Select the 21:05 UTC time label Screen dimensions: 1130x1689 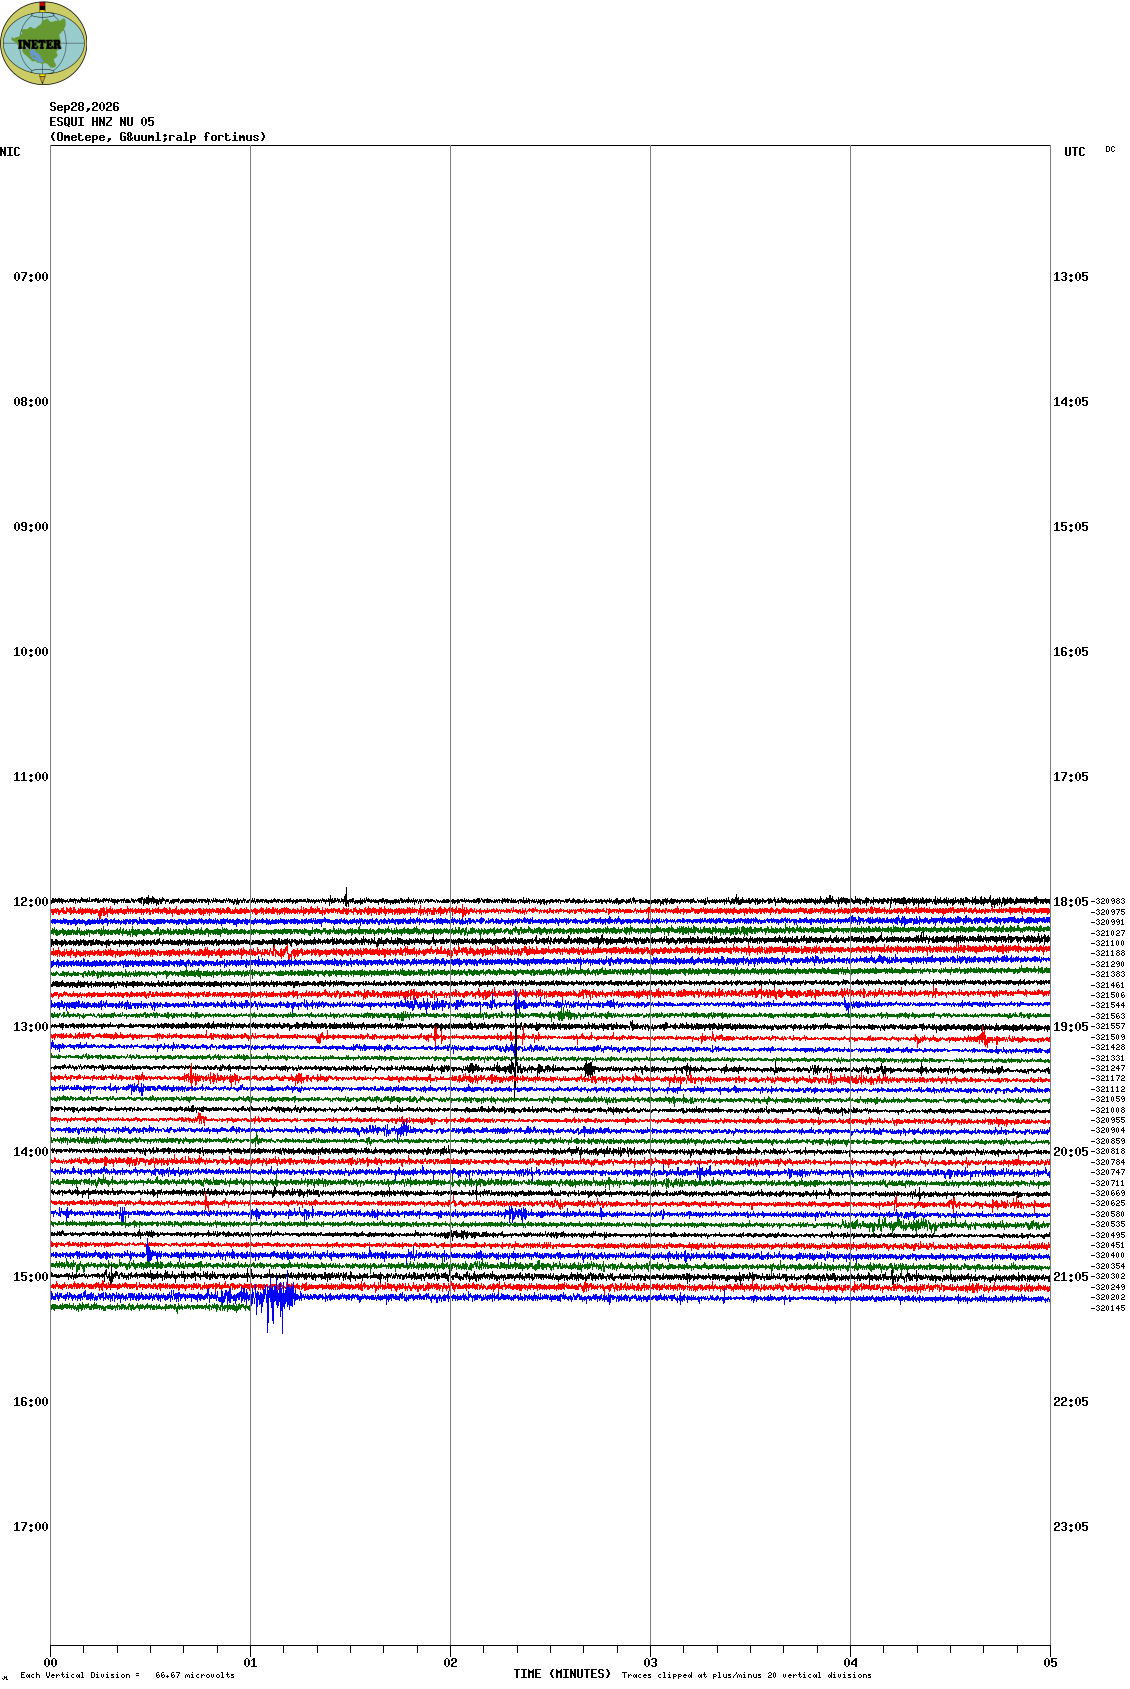coord(1070,1277)
